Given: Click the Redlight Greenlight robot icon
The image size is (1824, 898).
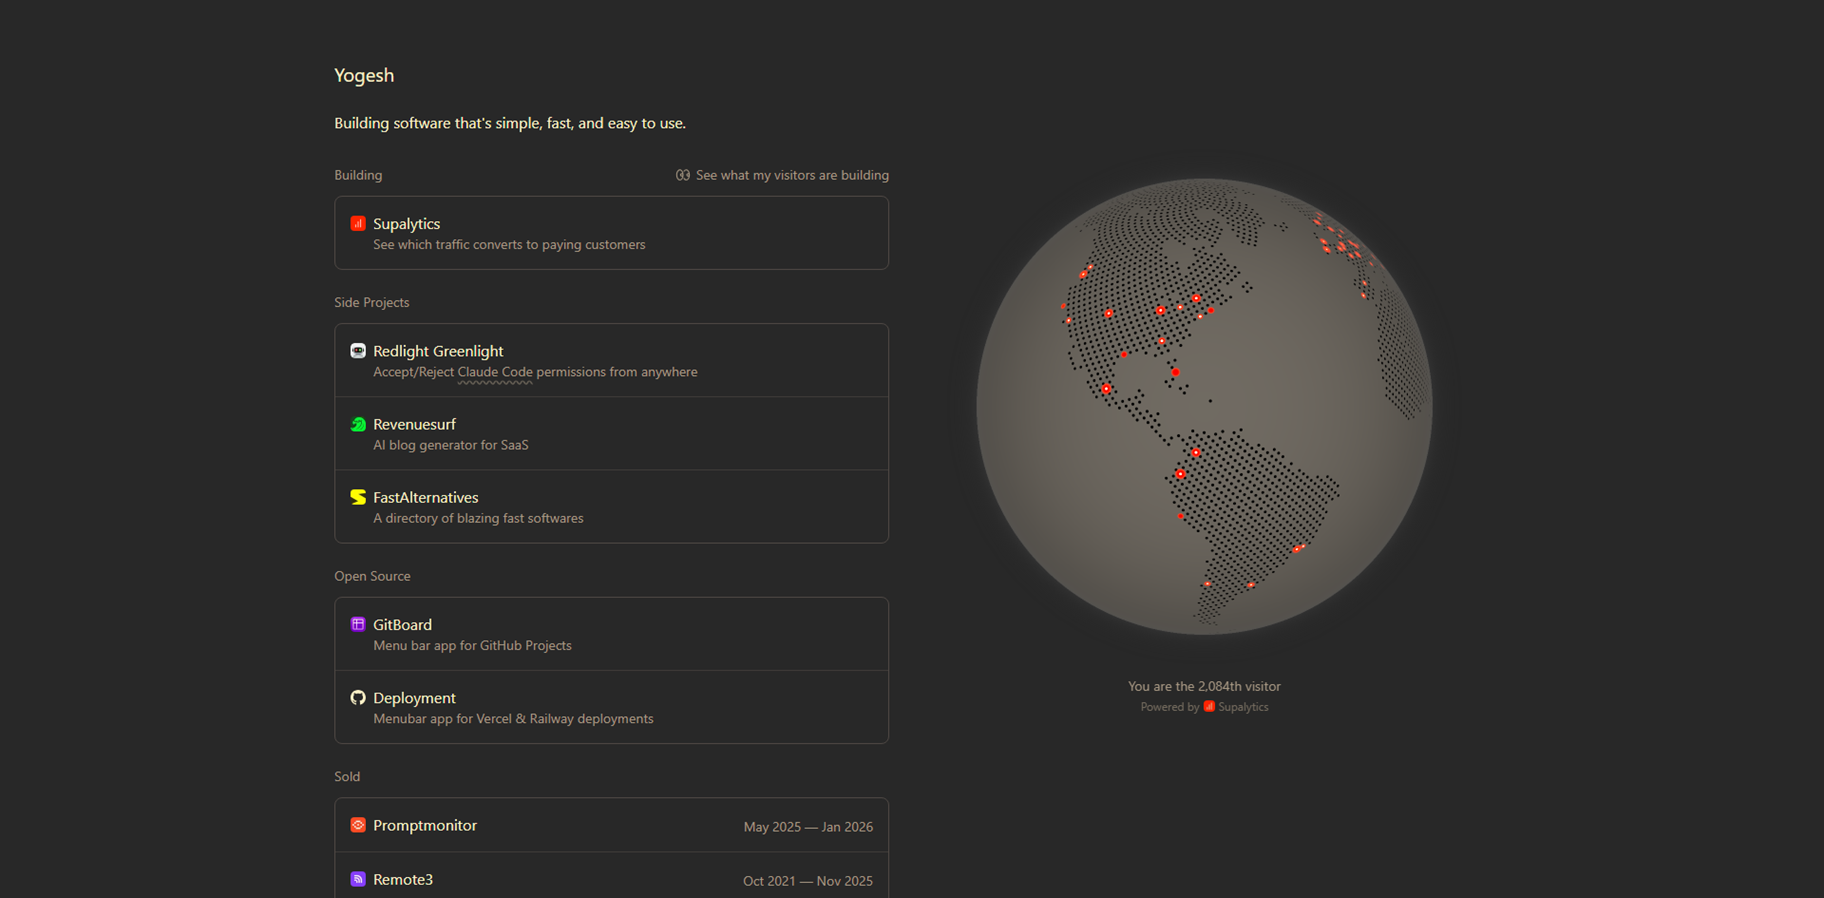Looking at the screenshot, I should [358, 350].
